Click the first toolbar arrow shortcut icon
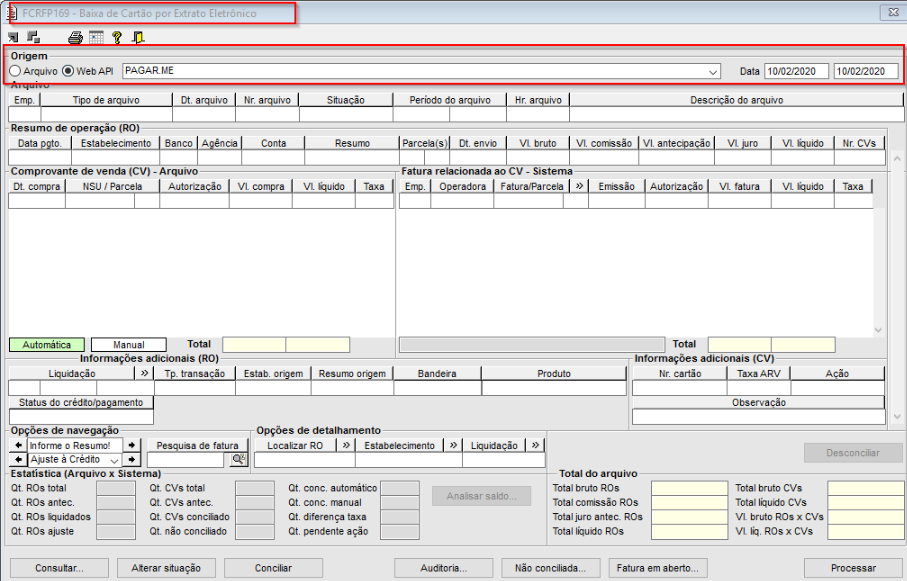 point(13,38)
